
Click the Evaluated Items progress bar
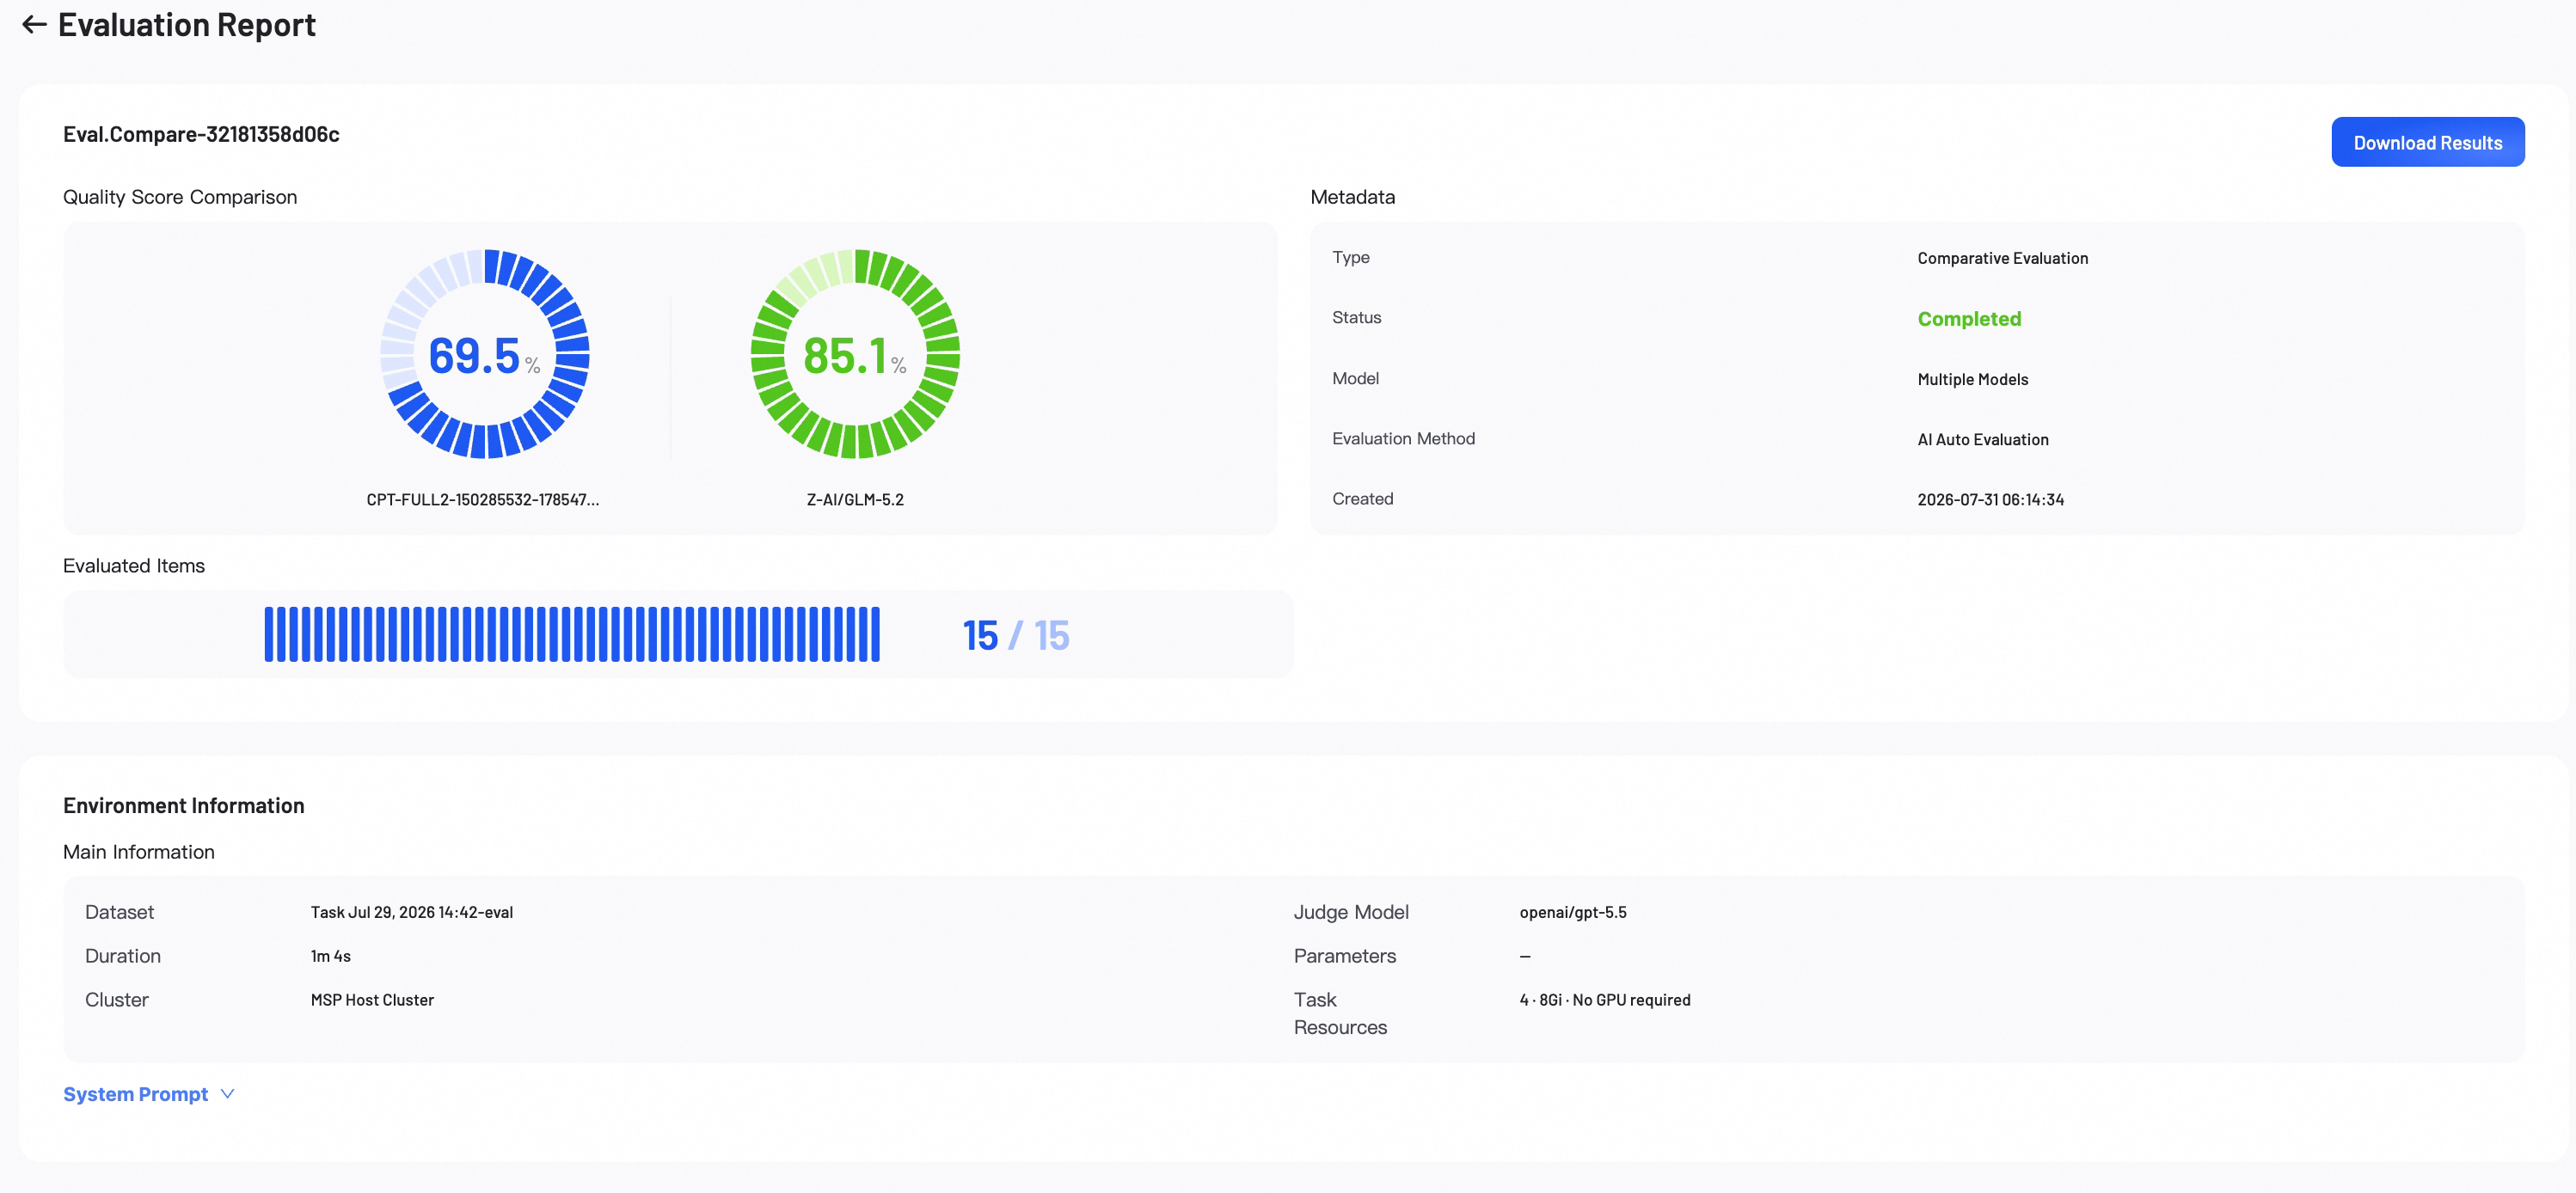coord(572,634)
